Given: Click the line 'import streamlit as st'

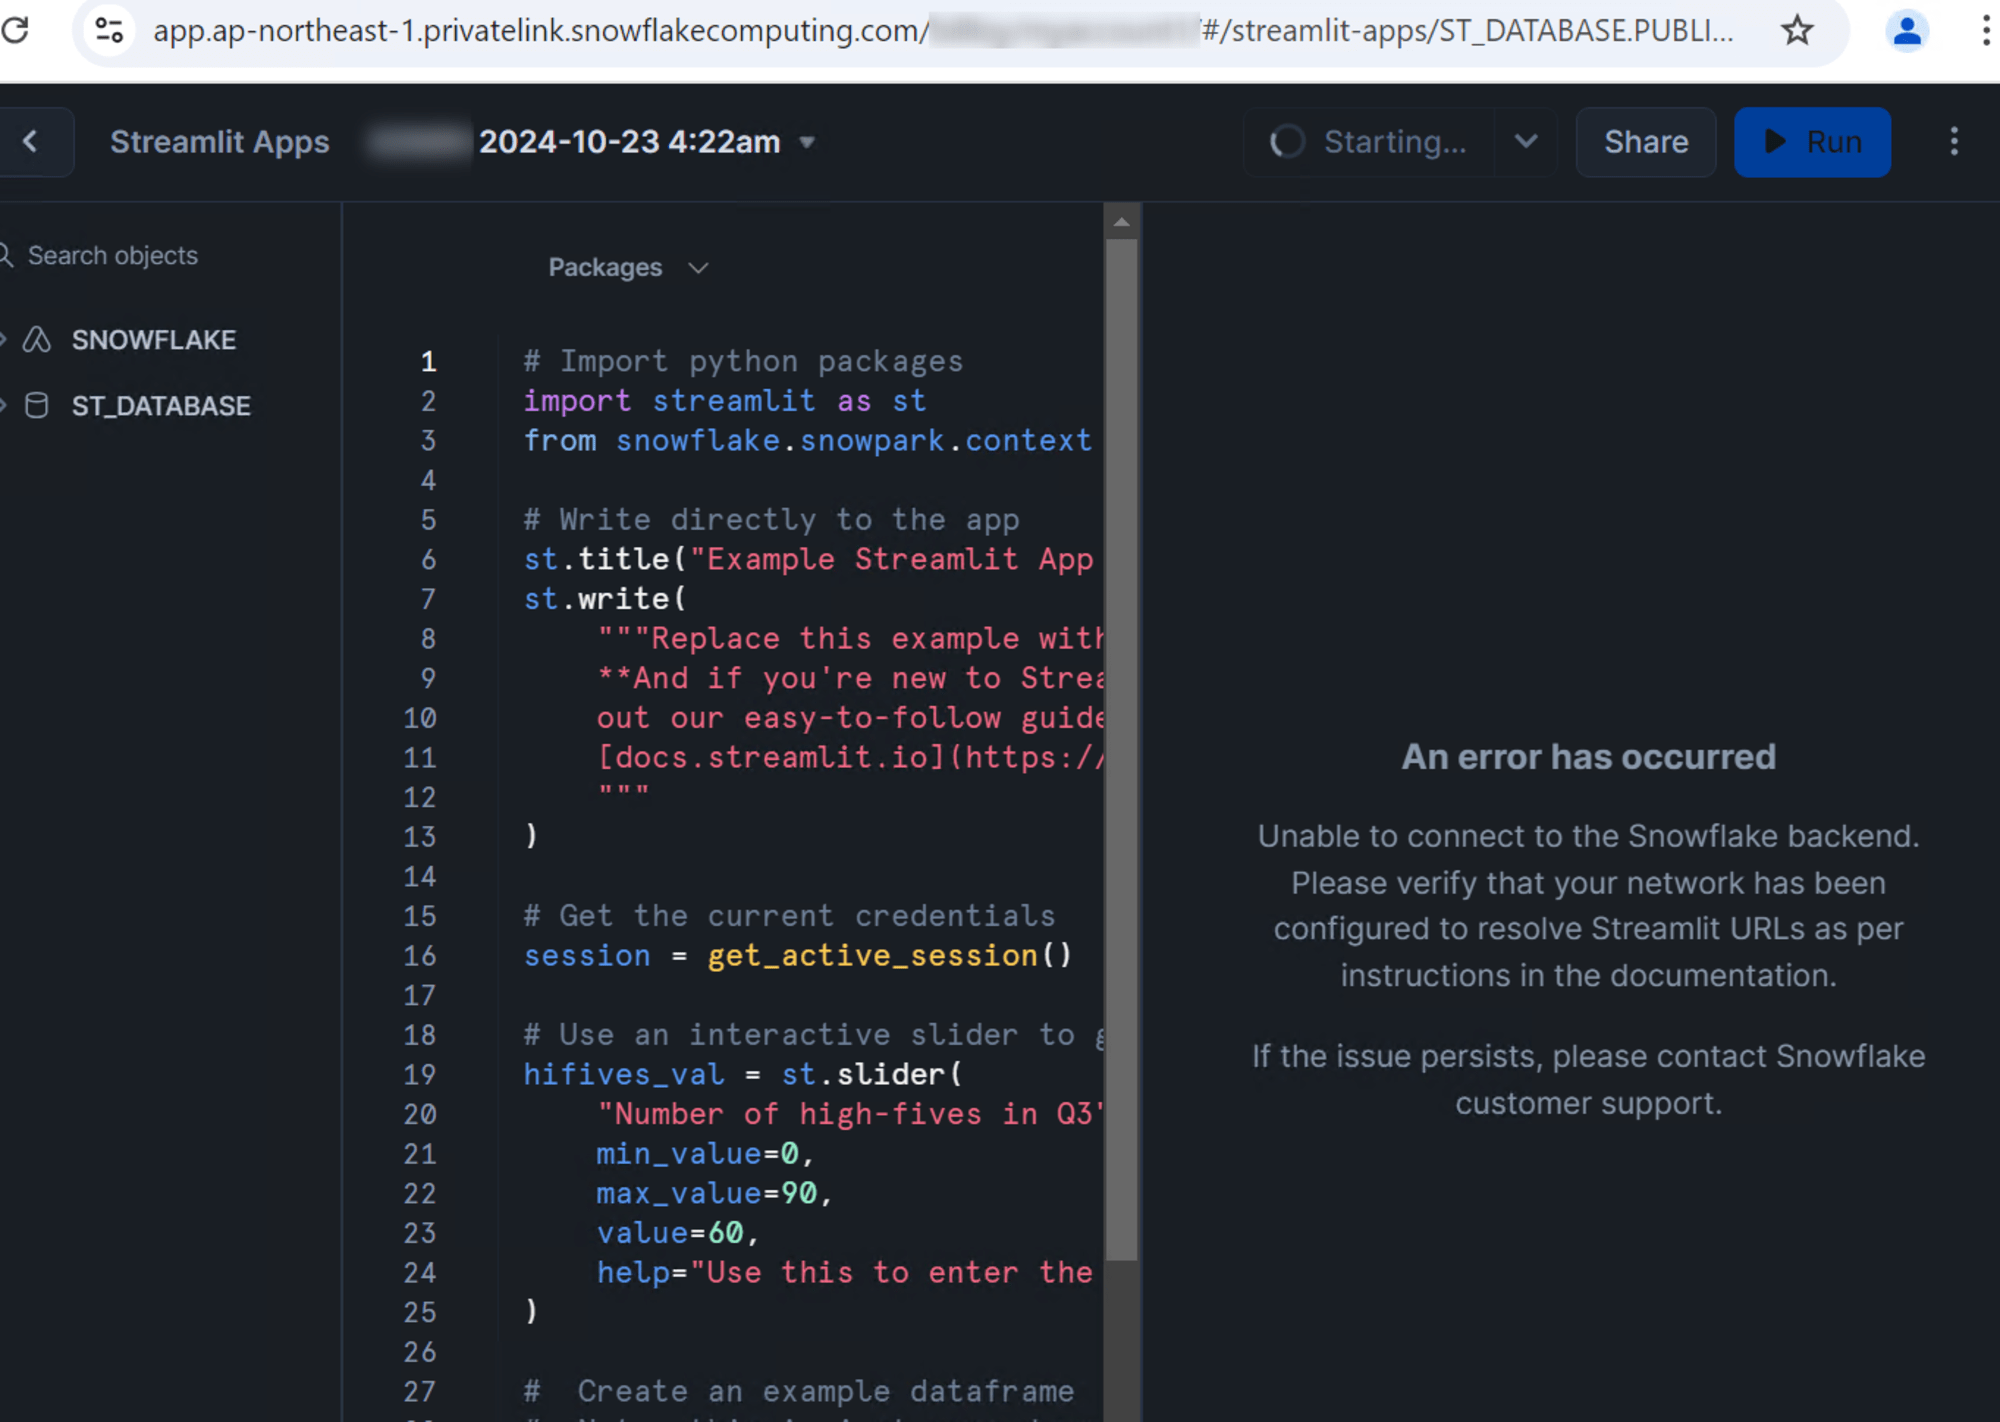Looking at the screenshot, I should coord(725,401).
